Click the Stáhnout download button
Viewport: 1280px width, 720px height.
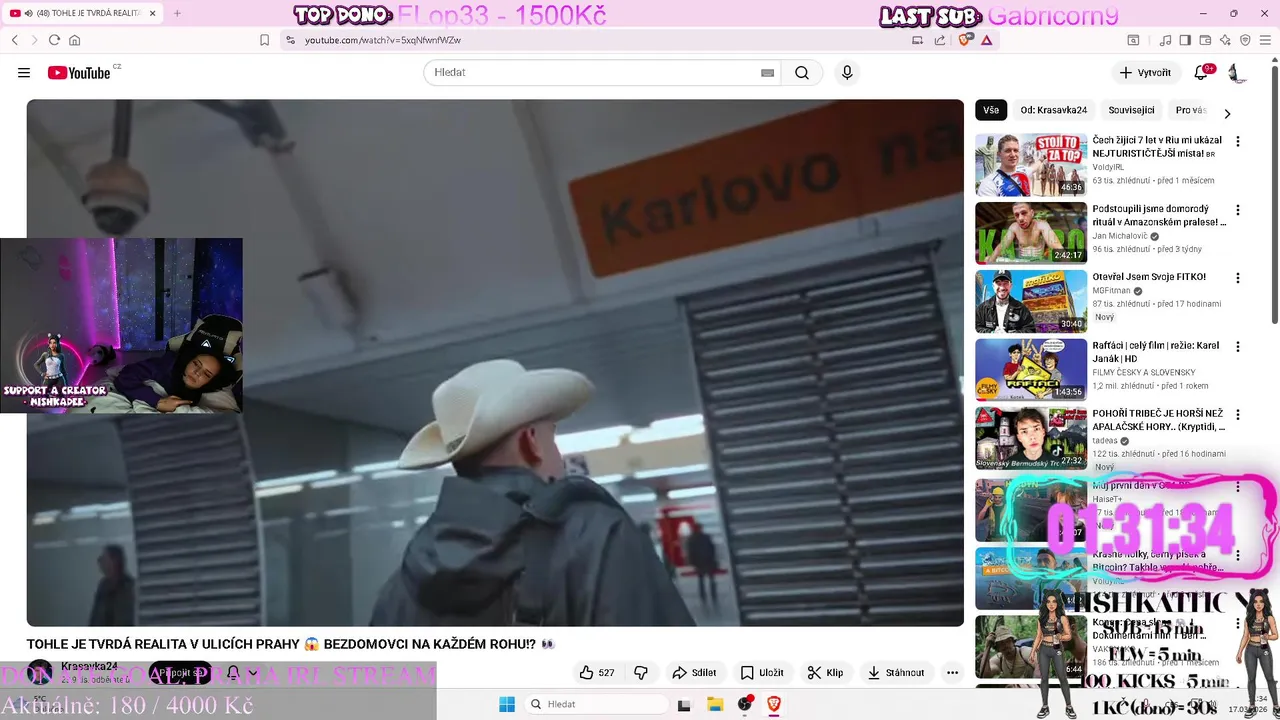click(896, 673)
